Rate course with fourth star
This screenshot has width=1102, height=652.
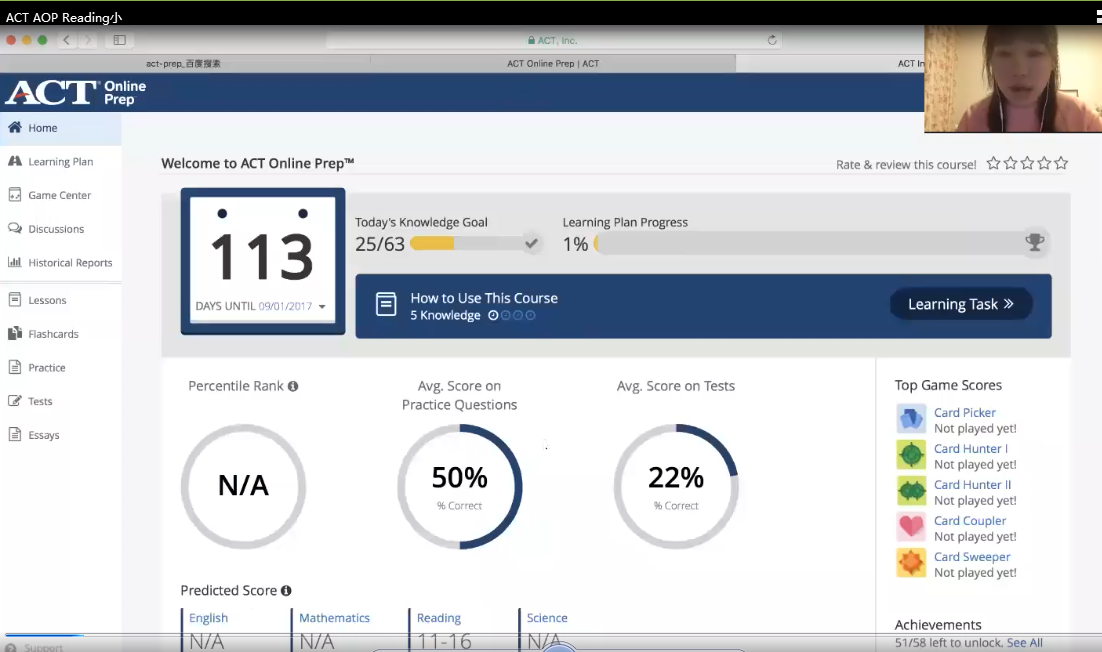1044,164
